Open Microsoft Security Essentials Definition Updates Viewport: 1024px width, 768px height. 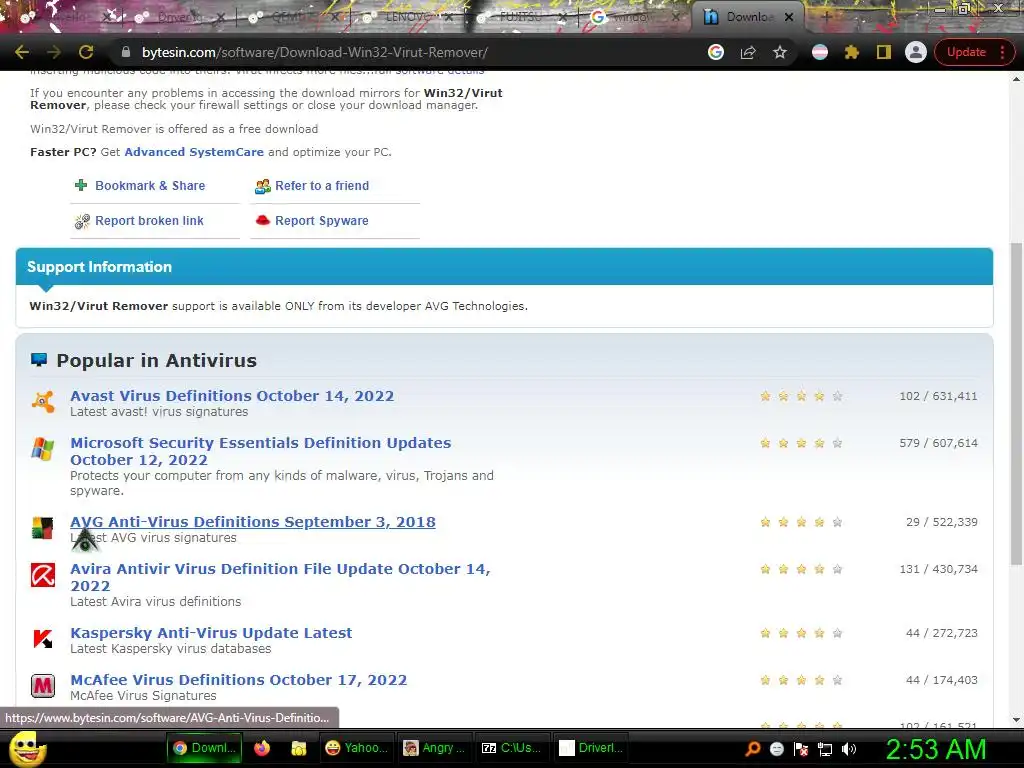click(x=261, y=451)
